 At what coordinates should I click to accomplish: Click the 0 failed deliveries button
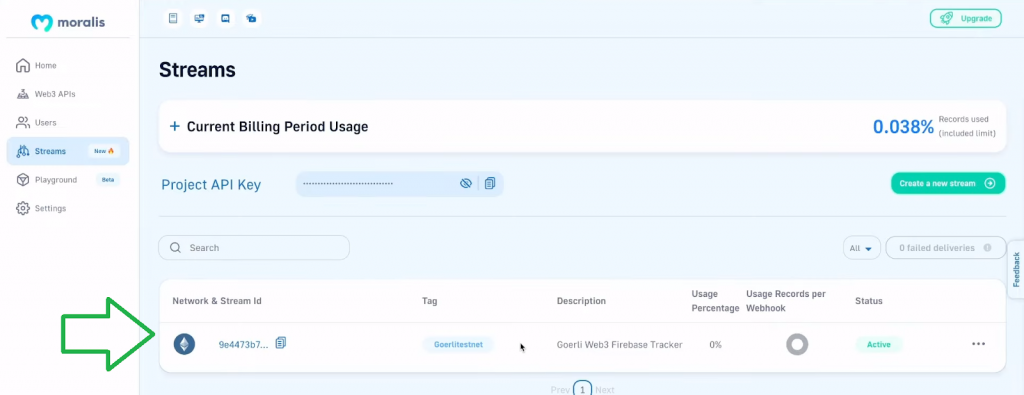click(x=946, y=248)
